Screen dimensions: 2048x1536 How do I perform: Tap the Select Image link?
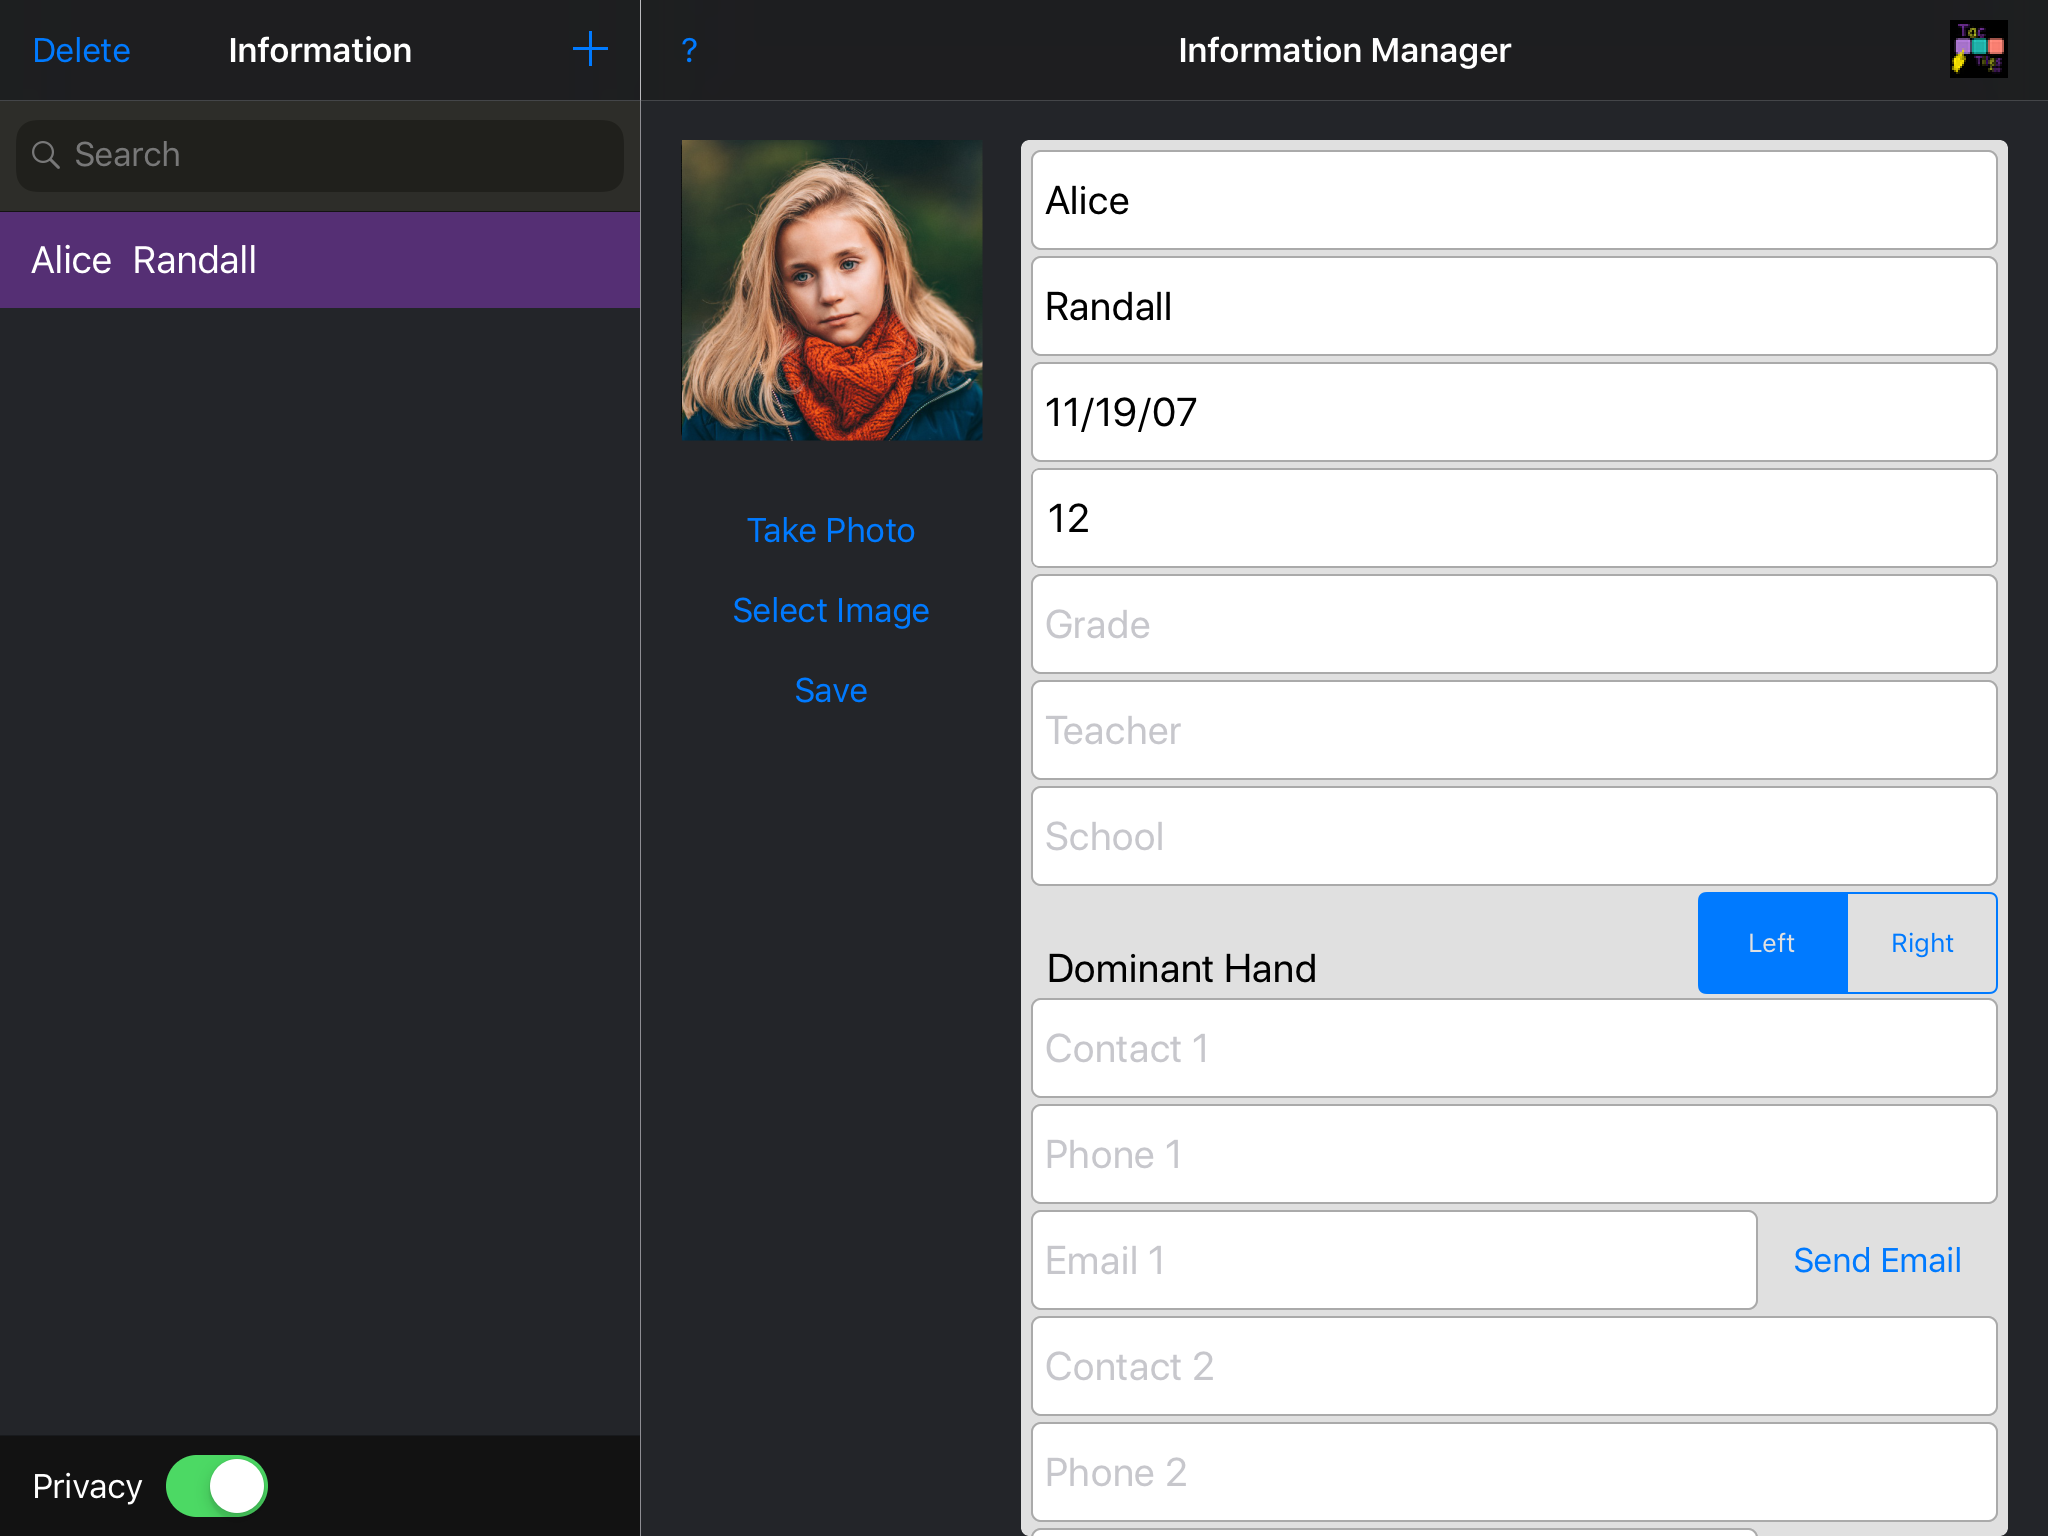(x=830, y=610)
